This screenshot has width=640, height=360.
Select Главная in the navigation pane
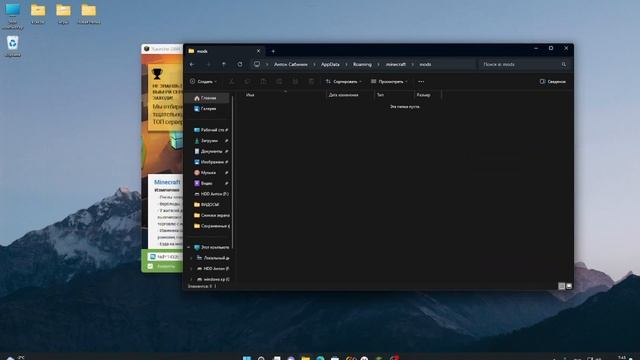click(208, 98)
